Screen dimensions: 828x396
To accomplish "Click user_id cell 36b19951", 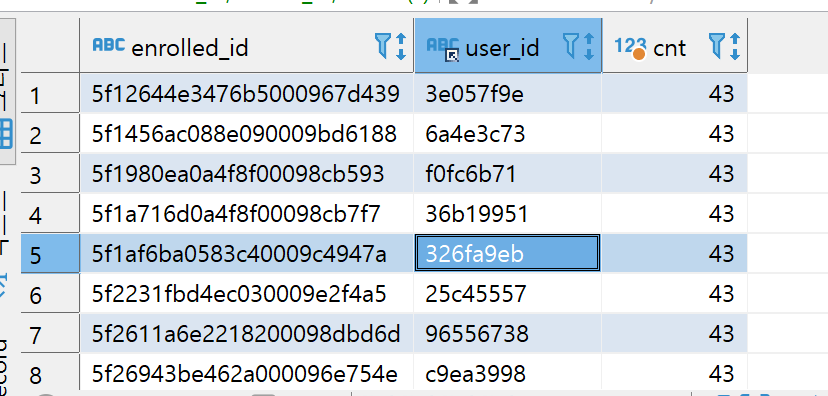I will coord(507,214).
